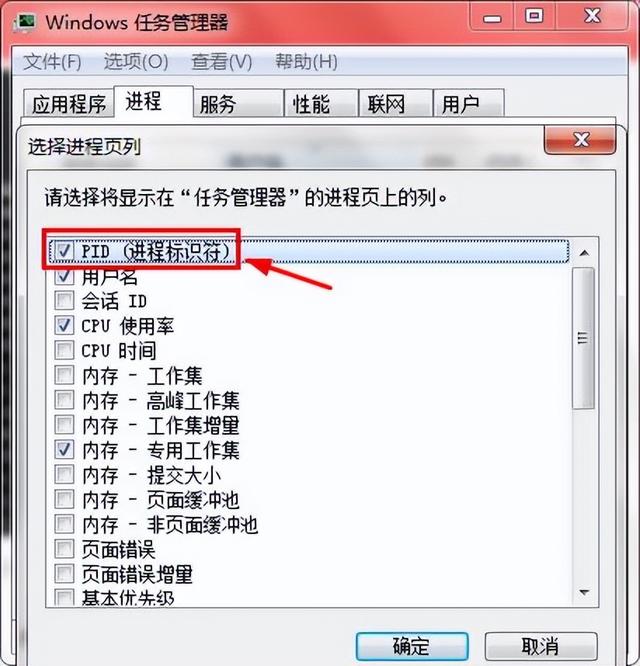Click the scroll up arrow in column list
Screen dimensions: 640x666
[x=584, y=253]
